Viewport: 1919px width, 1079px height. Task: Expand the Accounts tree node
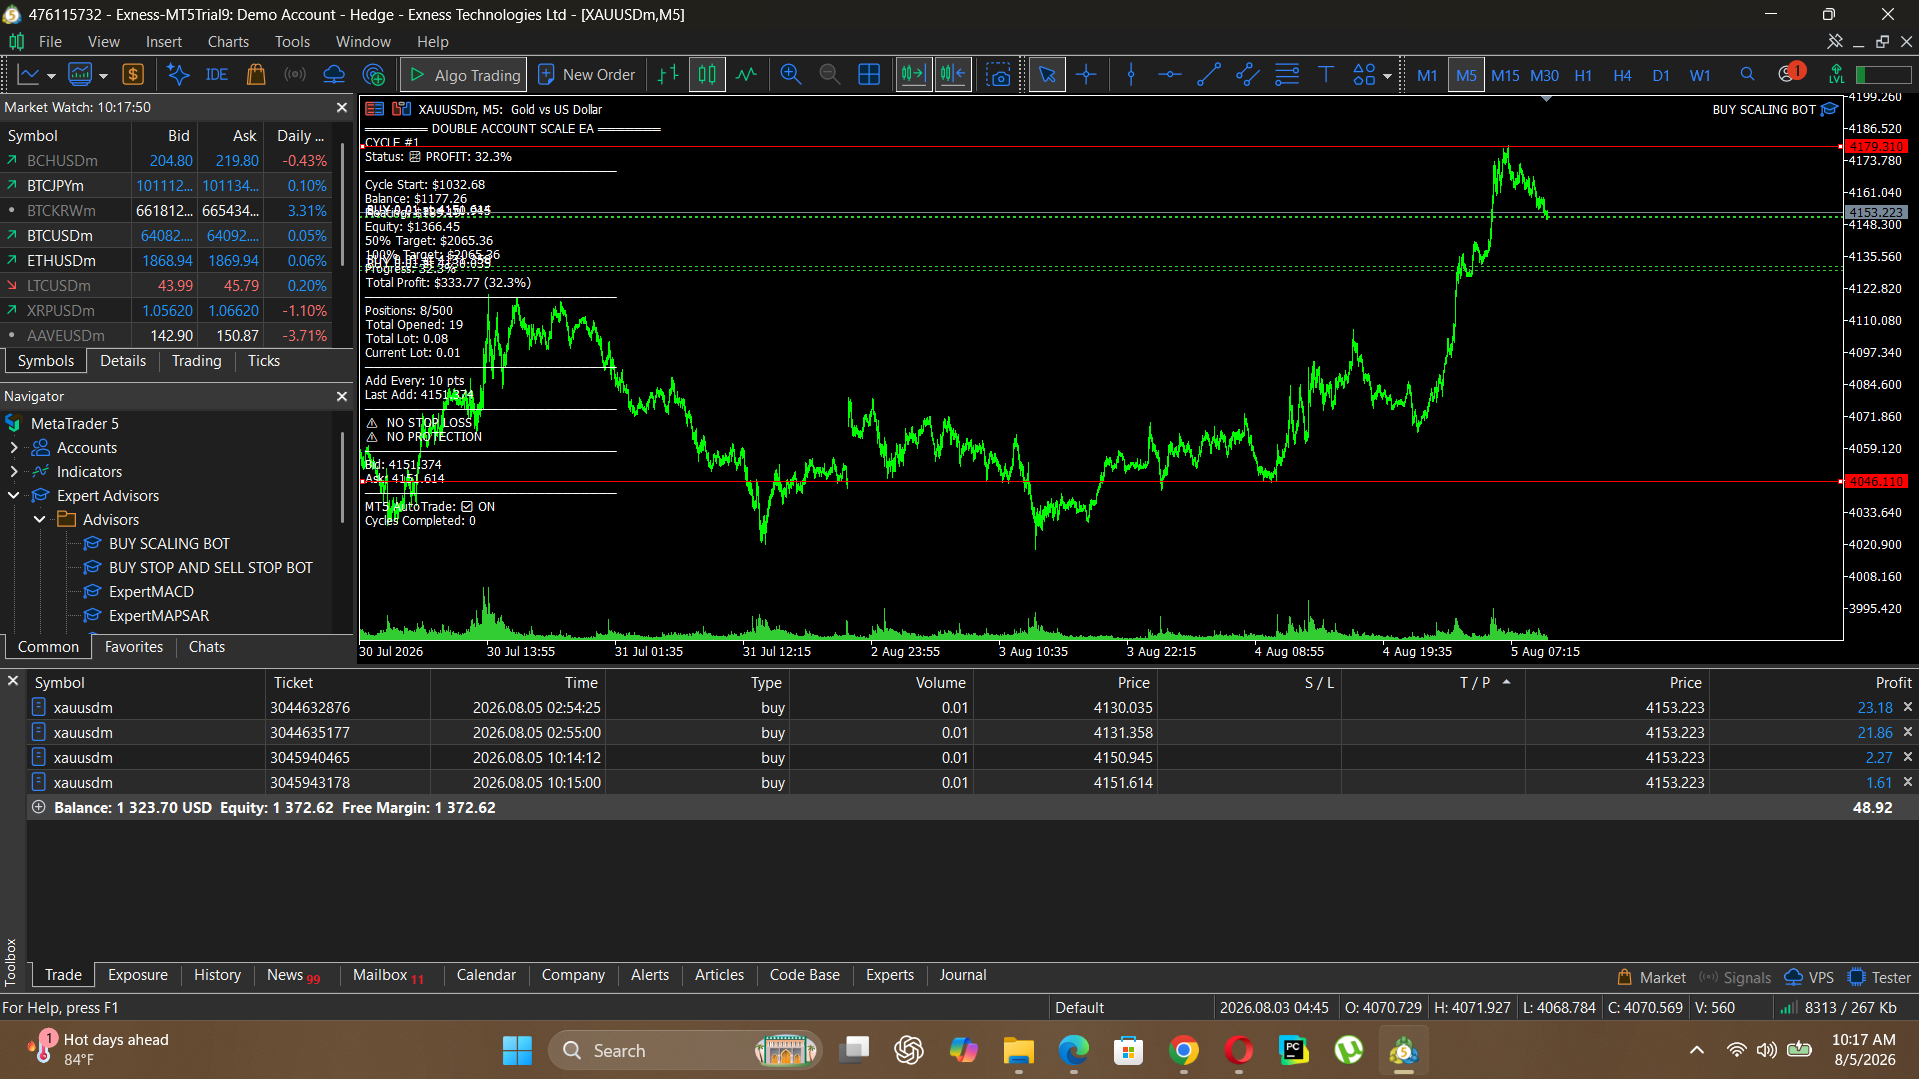pos(14,448)
